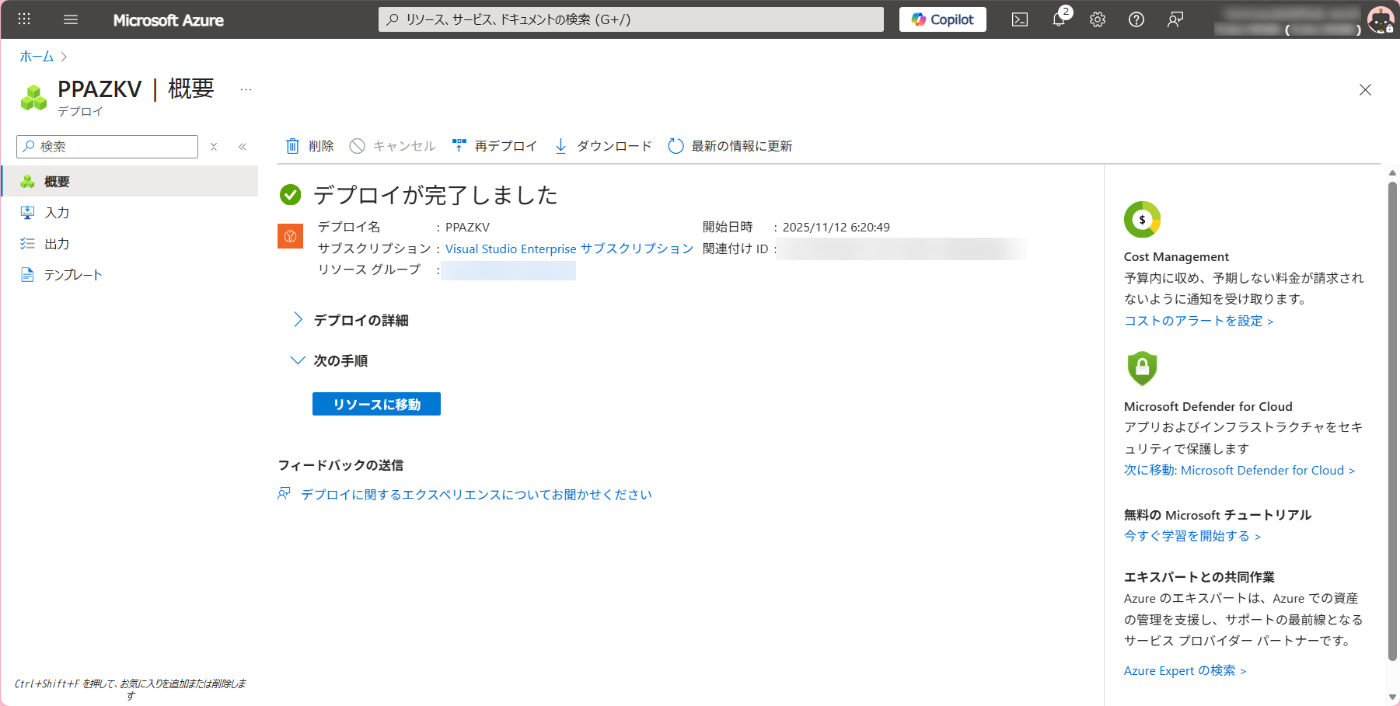1400x706 pixels.
Task: Open the portal hamburger menu
Action: [70, 19]
